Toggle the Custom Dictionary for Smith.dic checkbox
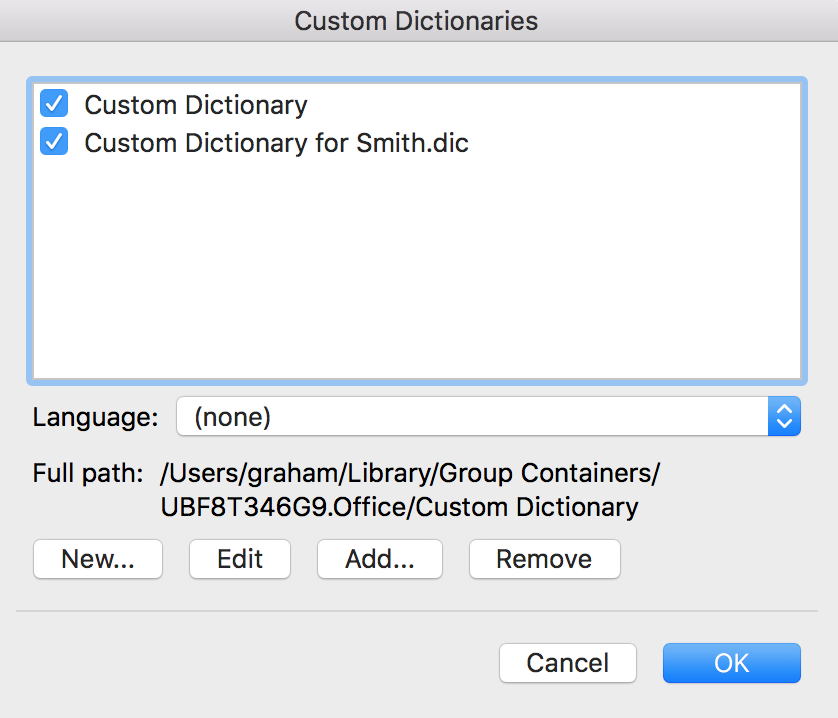The width and height of the screenshot is (838, 718). [54, 141]
